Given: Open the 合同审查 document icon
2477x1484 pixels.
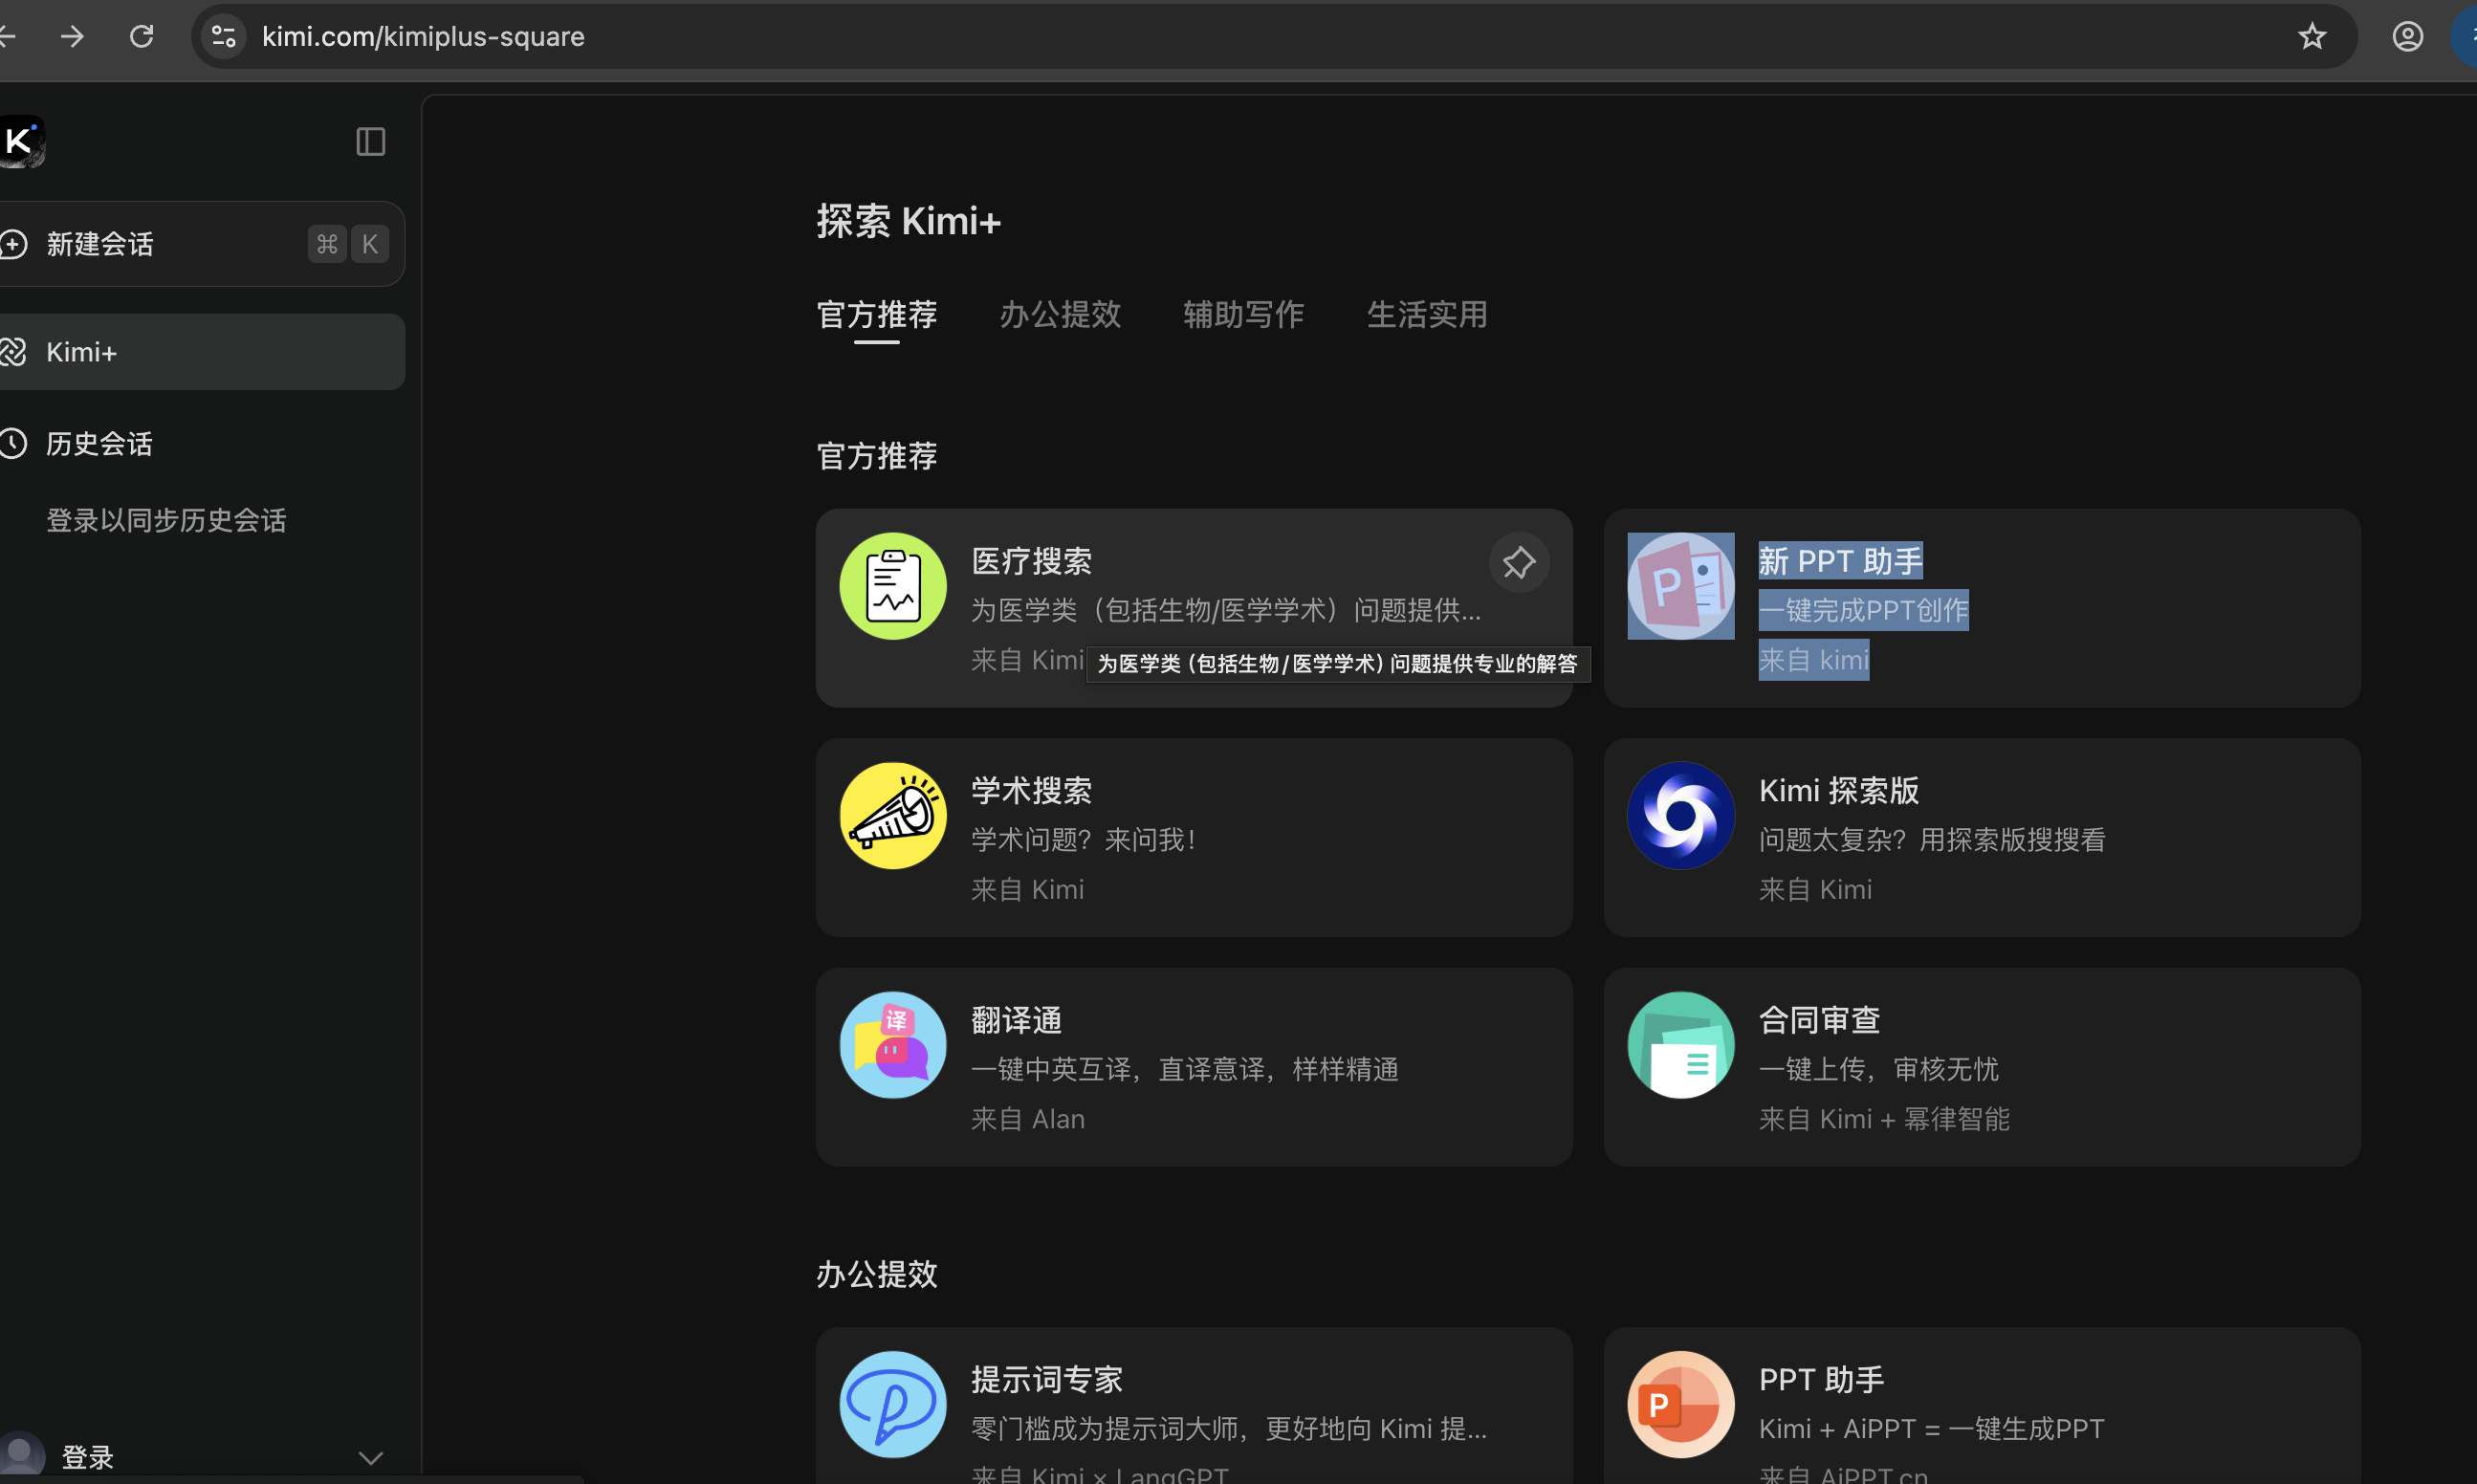Looking at the screenshot, I should pos(1681,1045).
